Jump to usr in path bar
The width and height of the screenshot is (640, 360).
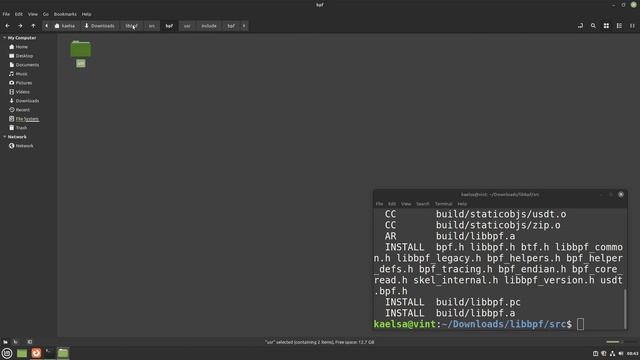pos(187,26)
